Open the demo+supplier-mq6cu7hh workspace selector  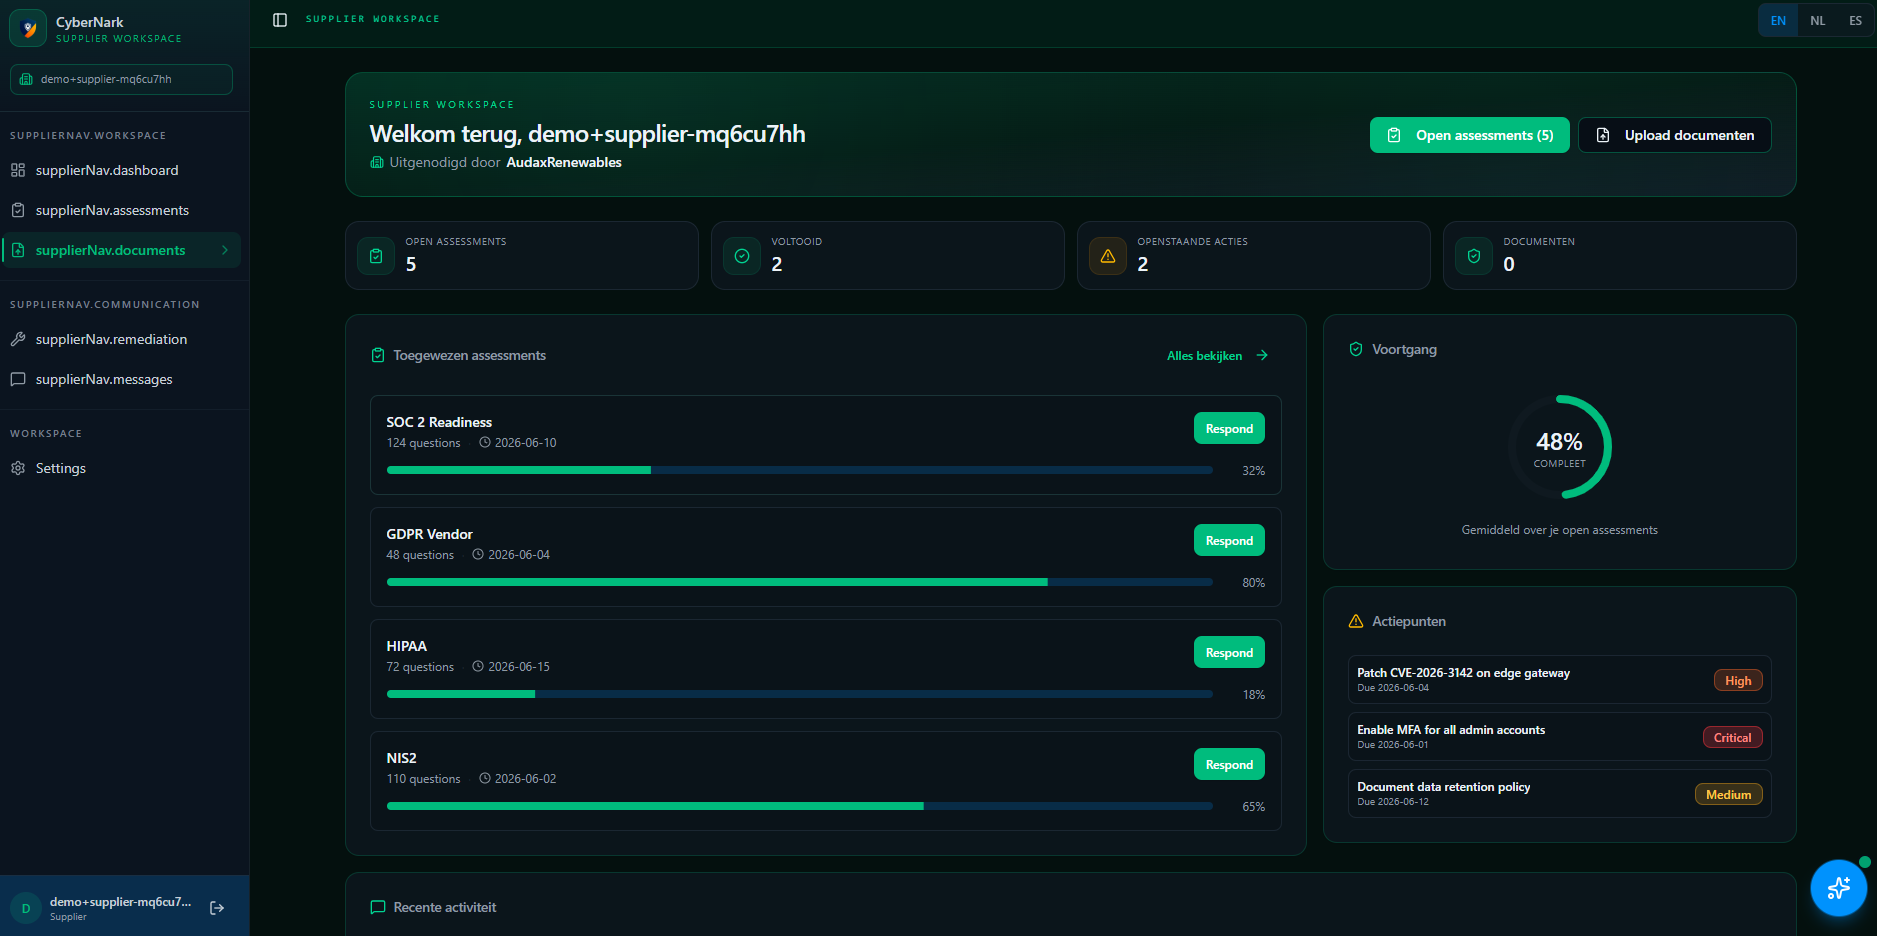[x=121, y=79]
